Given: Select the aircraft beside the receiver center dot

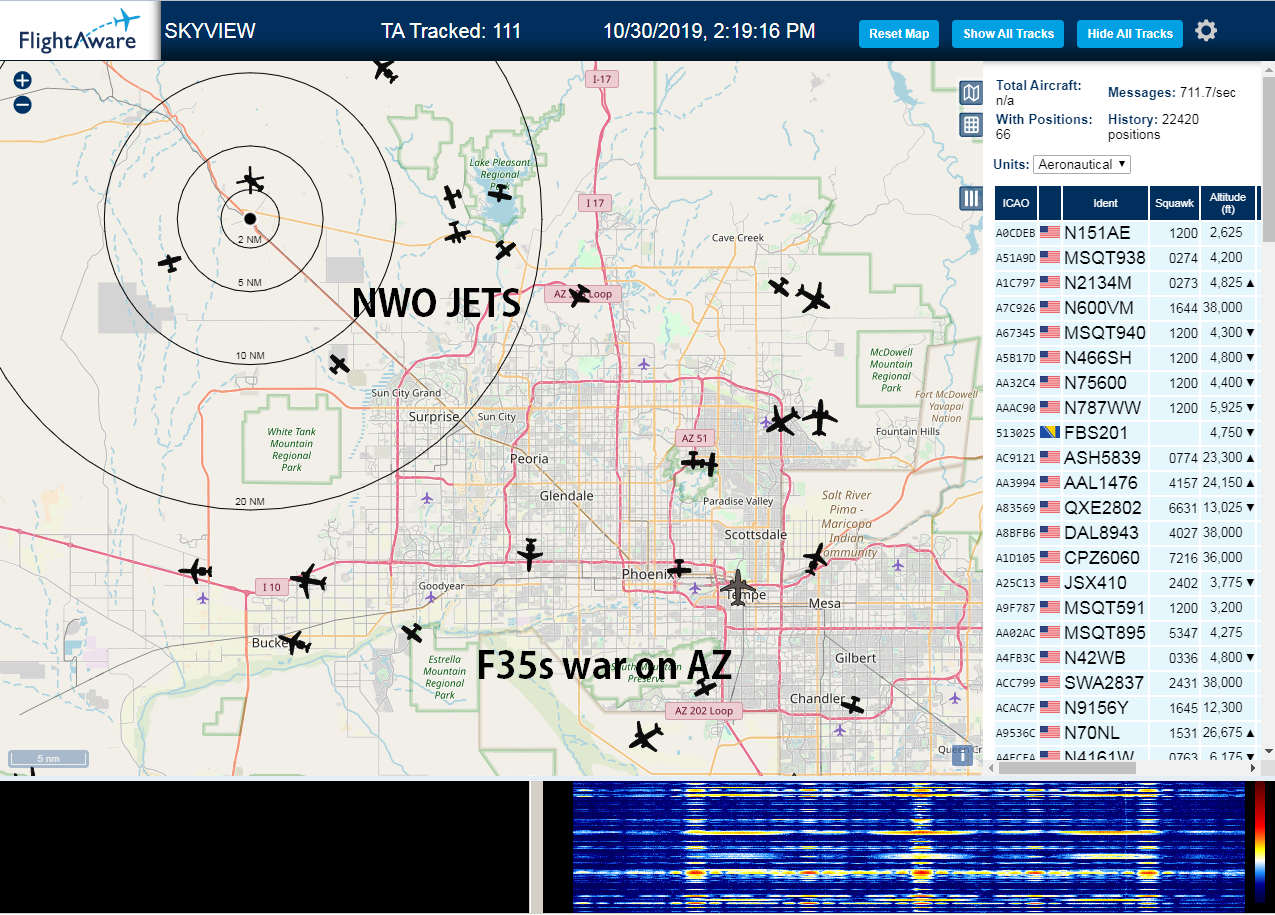Looking at the screenshot, I should 251,182.
